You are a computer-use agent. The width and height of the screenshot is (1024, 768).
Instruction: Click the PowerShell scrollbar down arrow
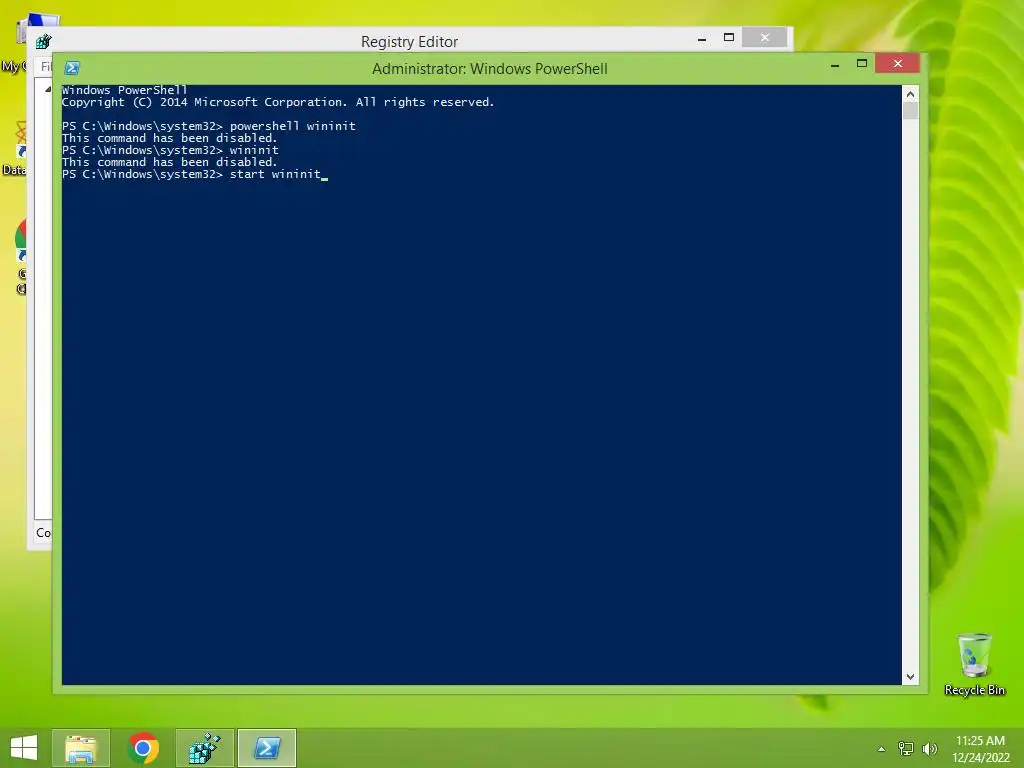910,677
